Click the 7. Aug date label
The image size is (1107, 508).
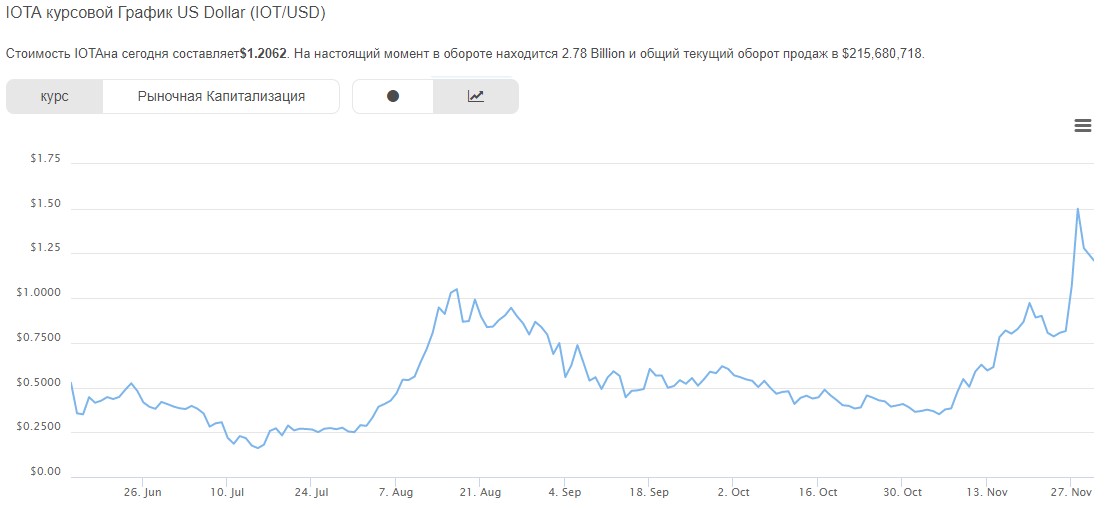396,492
